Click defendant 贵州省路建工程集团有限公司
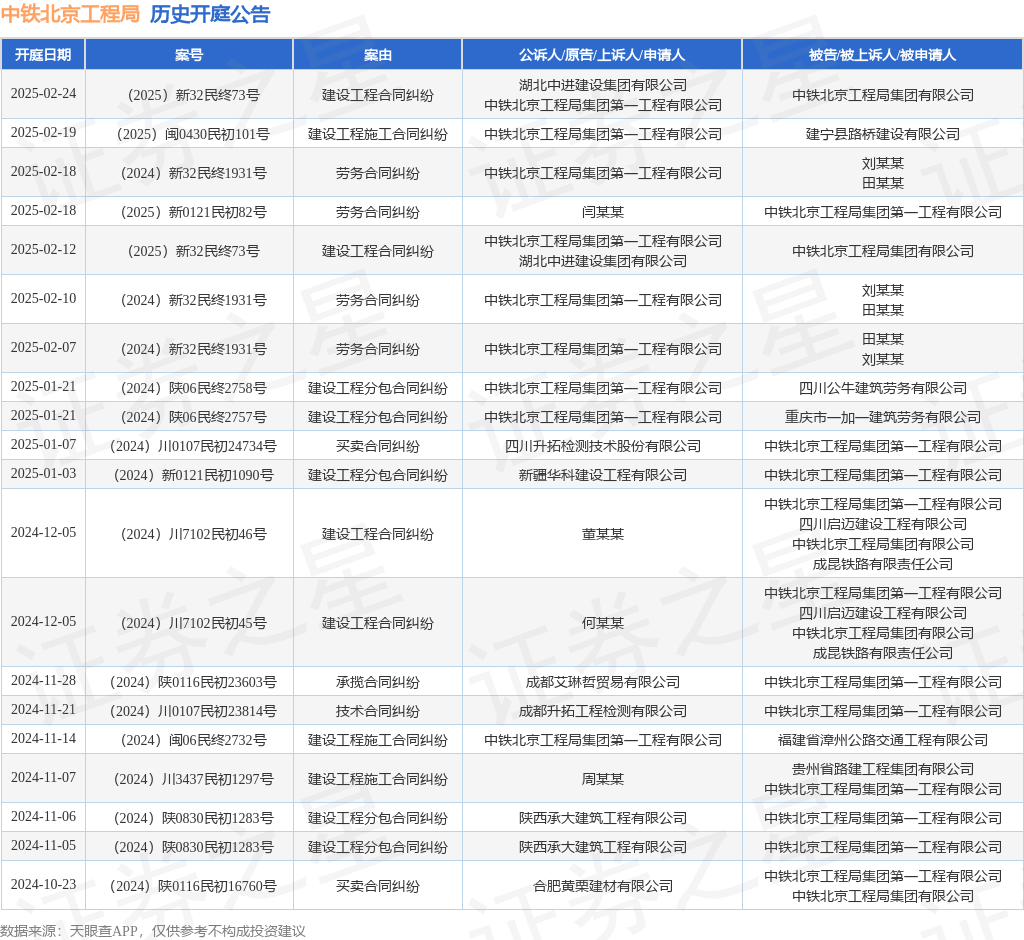 (882, 769)
